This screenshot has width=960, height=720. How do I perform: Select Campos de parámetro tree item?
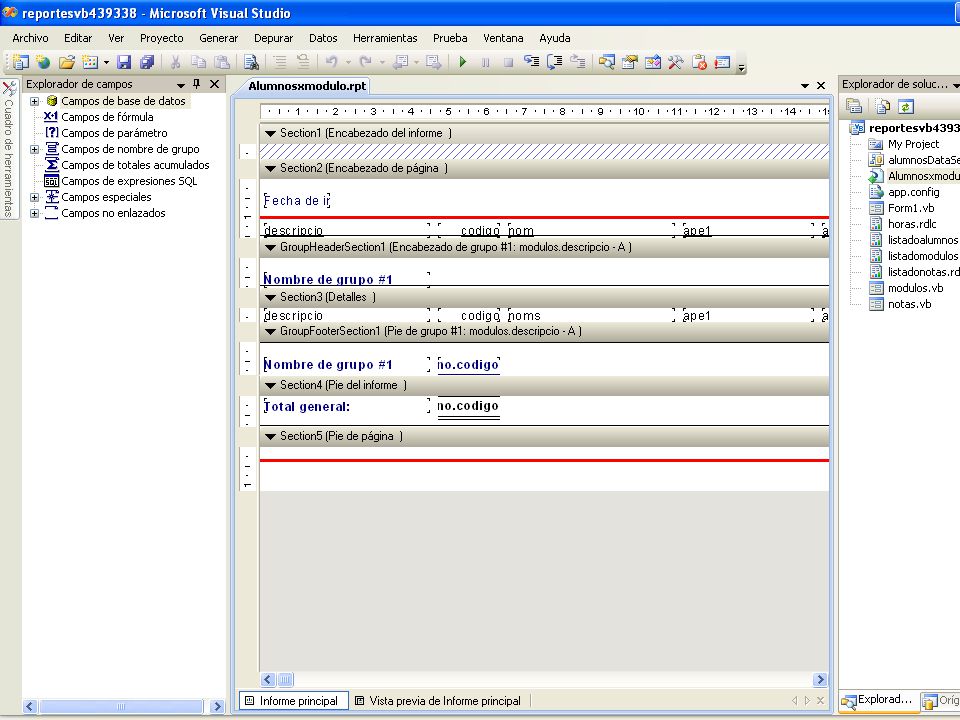click(x=114, y=133)
